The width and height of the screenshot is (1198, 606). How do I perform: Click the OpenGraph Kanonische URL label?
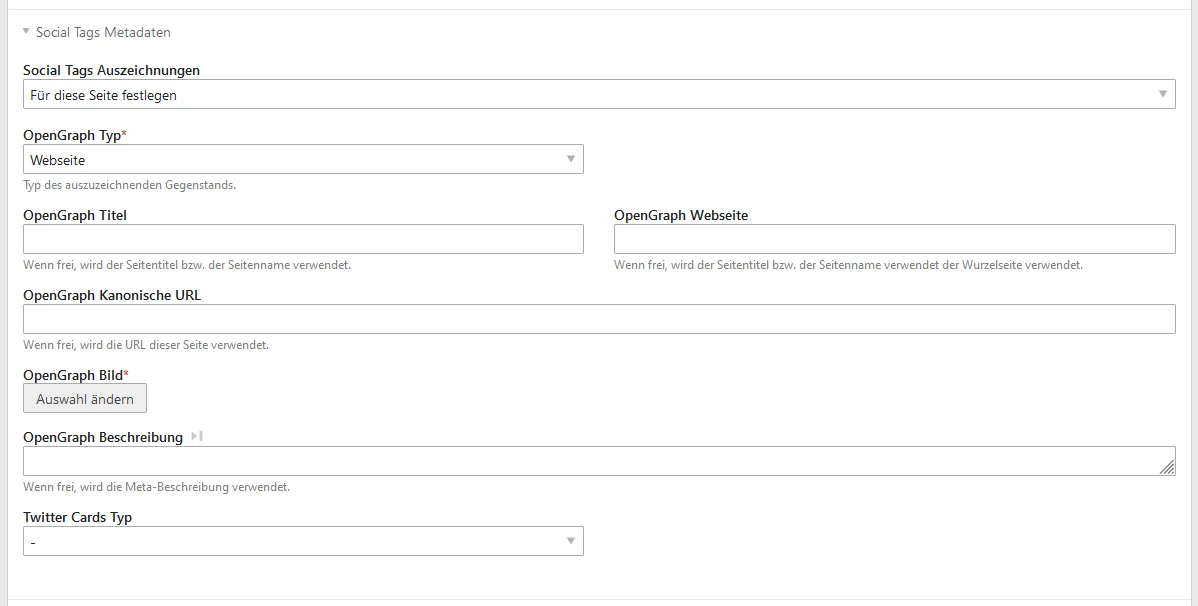click(112, 295)
